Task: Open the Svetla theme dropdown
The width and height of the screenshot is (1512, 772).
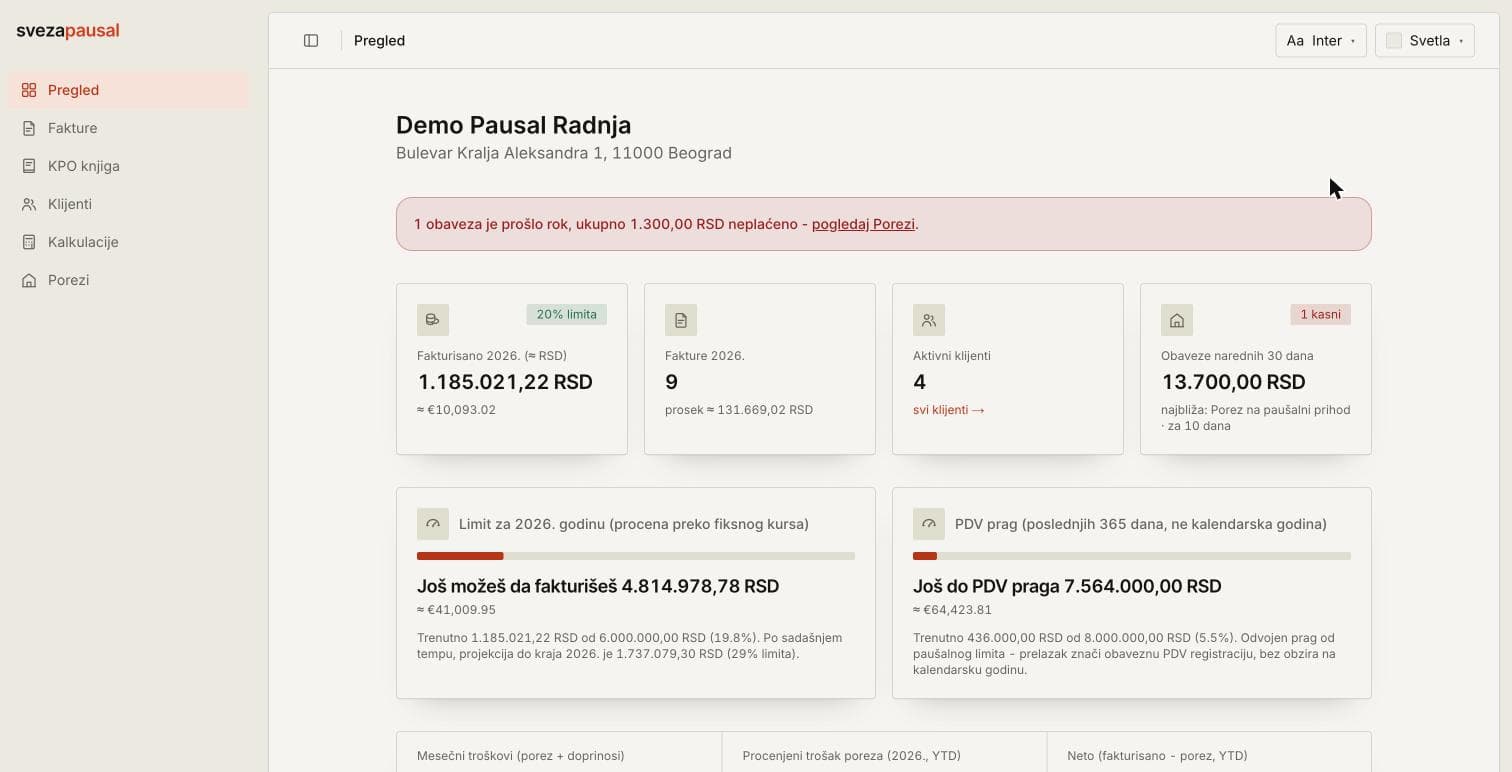Action: tap(1425, 41)
